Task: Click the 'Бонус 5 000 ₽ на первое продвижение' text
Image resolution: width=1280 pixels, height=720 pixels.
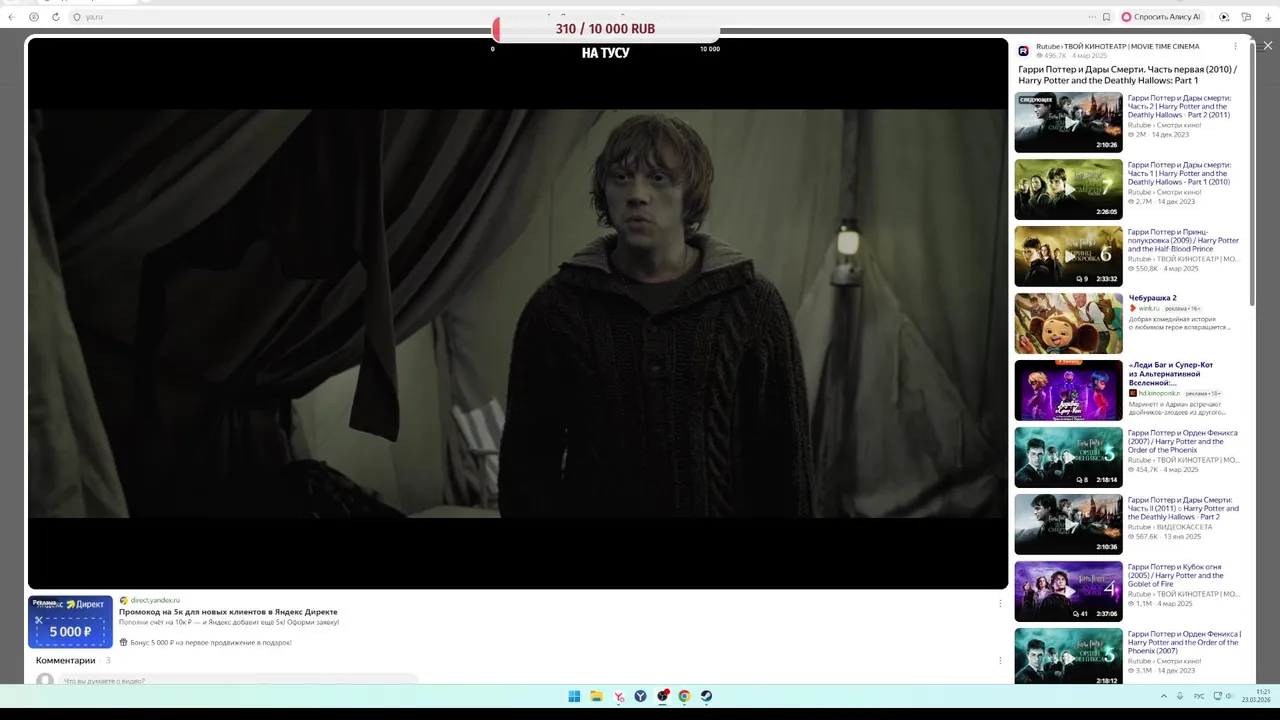Action: (x=209, y=642)
